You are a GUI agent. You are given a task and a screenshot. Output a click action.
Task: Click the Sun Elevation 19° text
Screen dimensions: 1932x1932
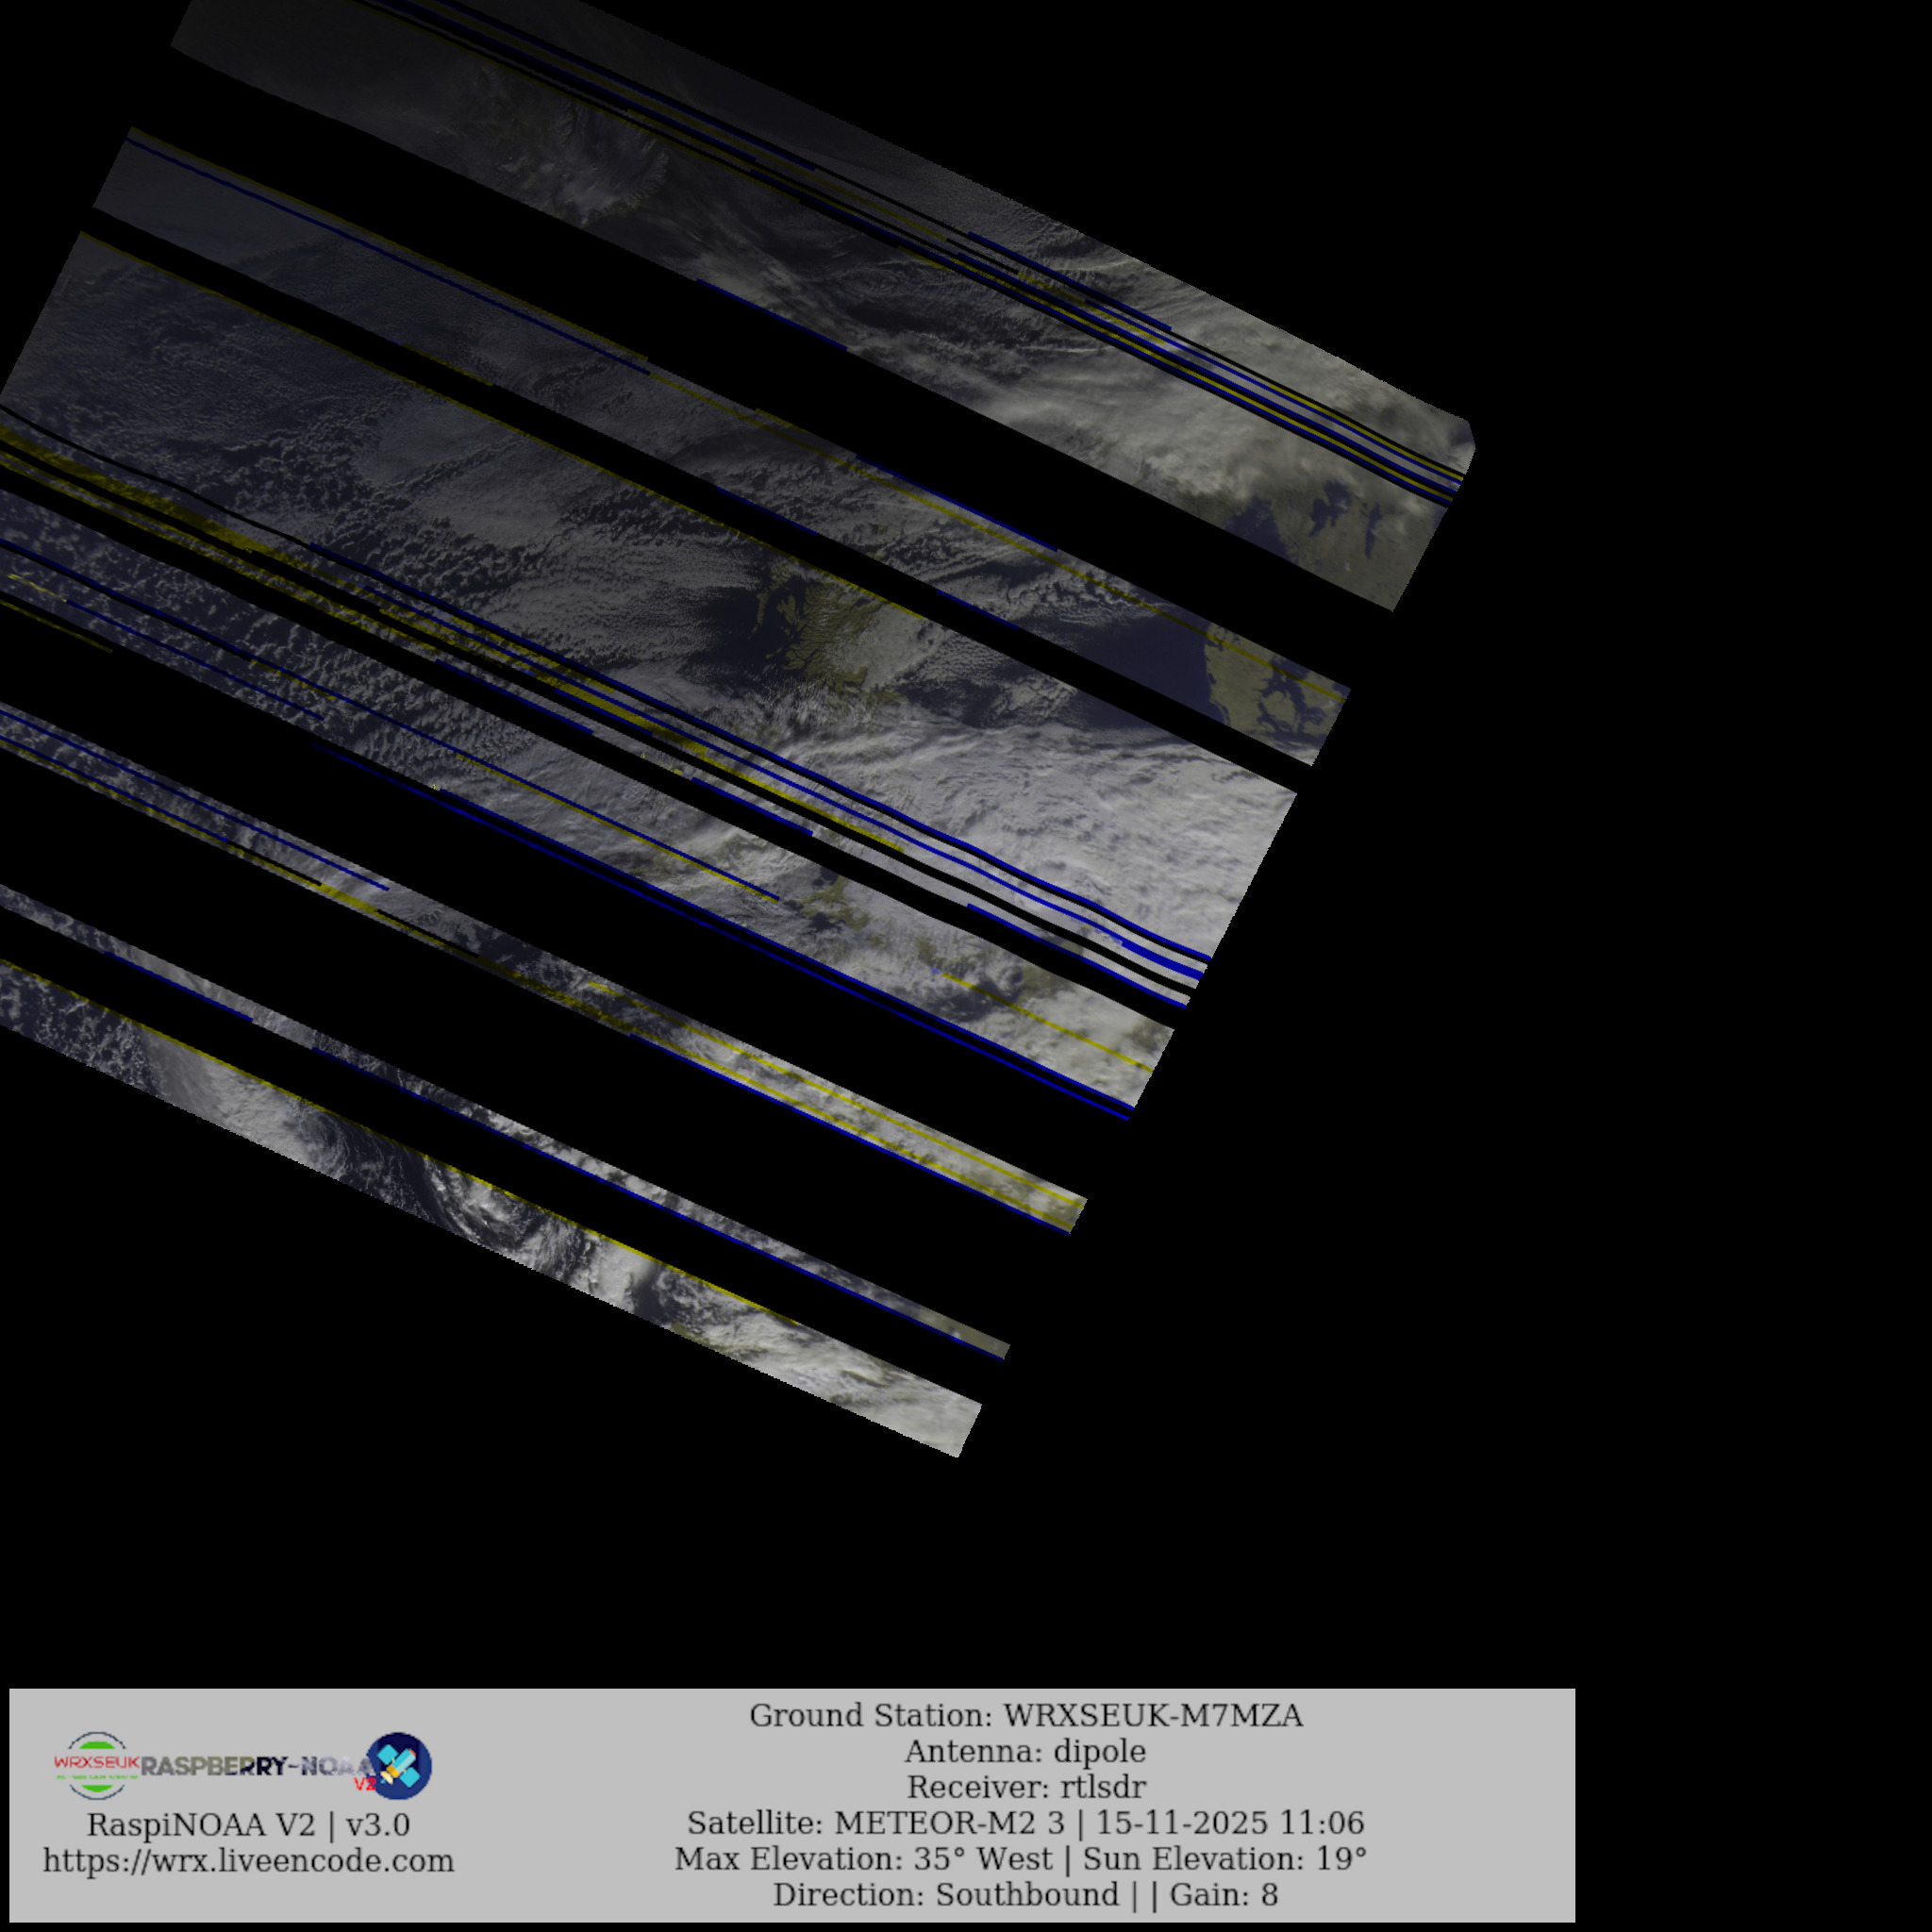1224,1859
